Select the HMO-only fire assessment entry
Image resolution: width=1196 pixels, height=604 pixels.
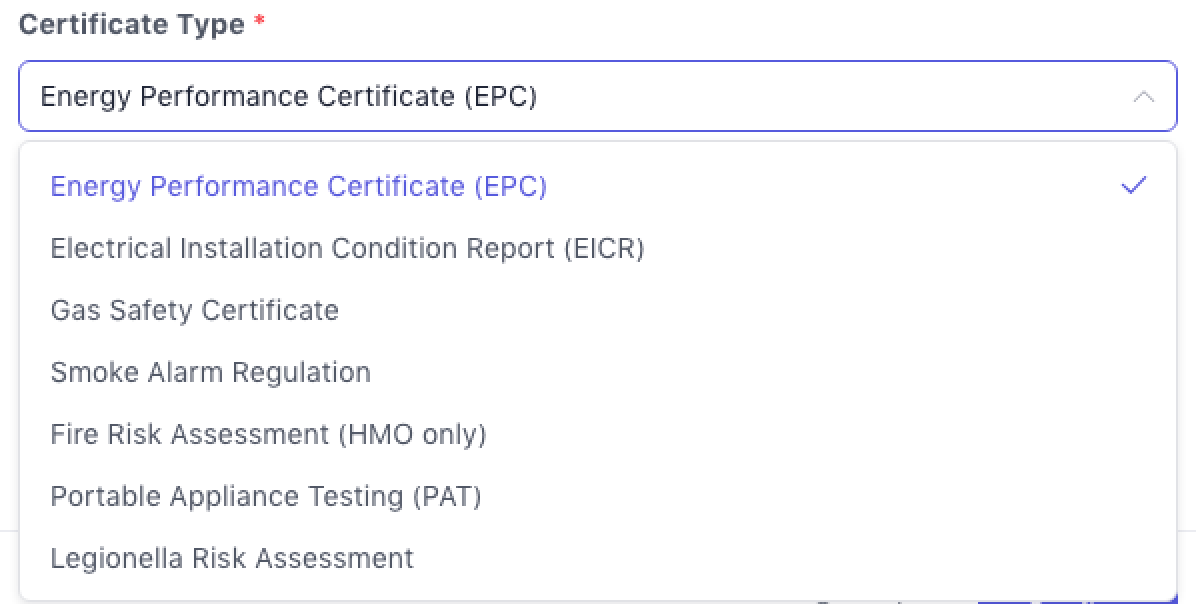click(x=268, y=434)
